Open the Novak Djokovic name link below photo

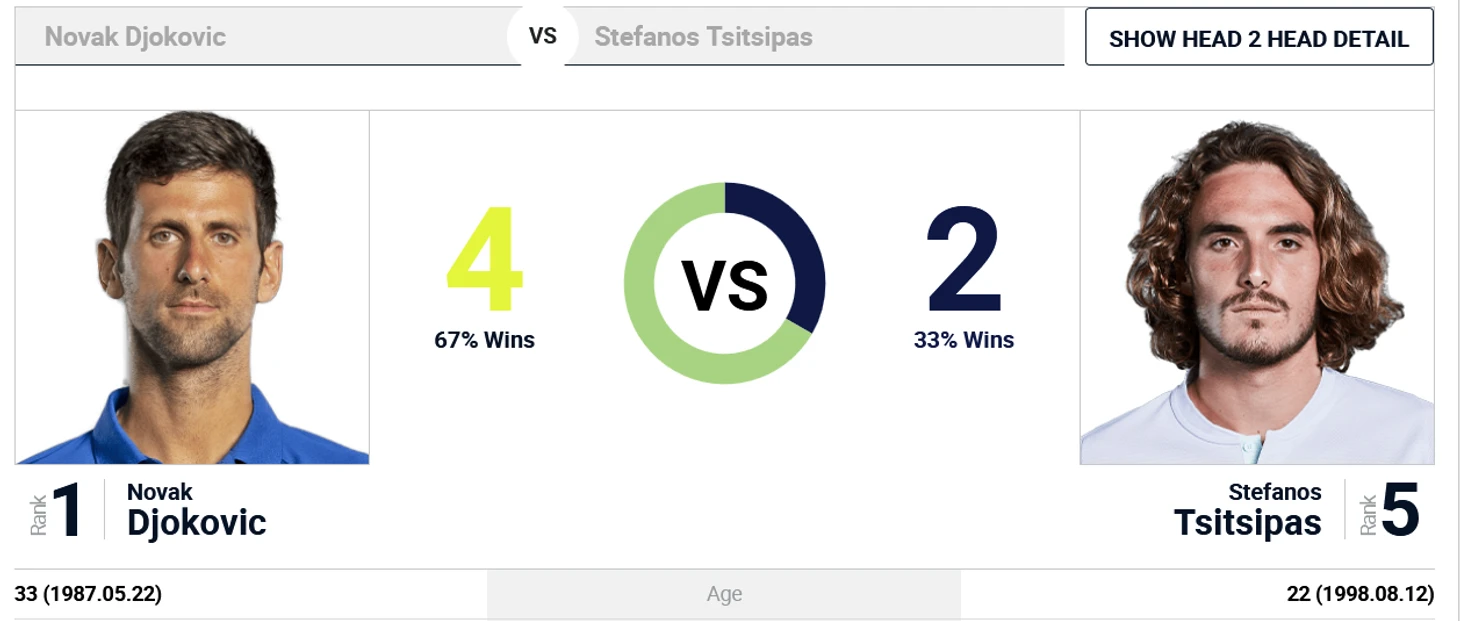197,510
